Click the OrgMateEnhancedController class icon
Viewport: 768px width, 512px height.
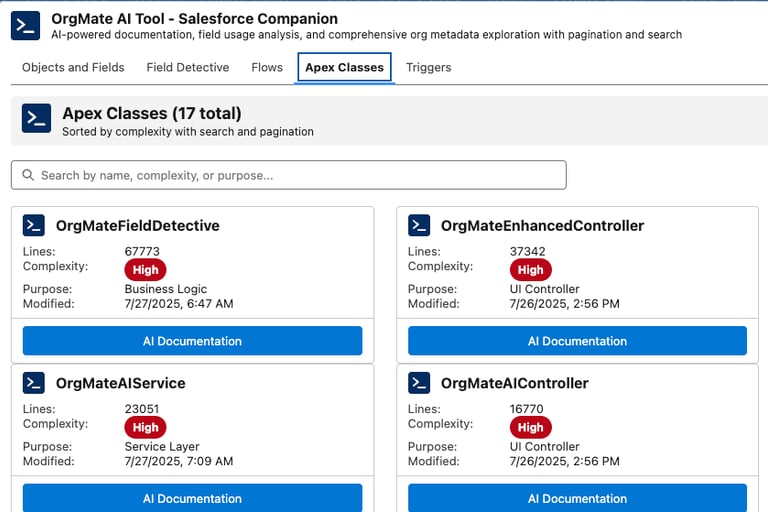click(x=419, y=226)
